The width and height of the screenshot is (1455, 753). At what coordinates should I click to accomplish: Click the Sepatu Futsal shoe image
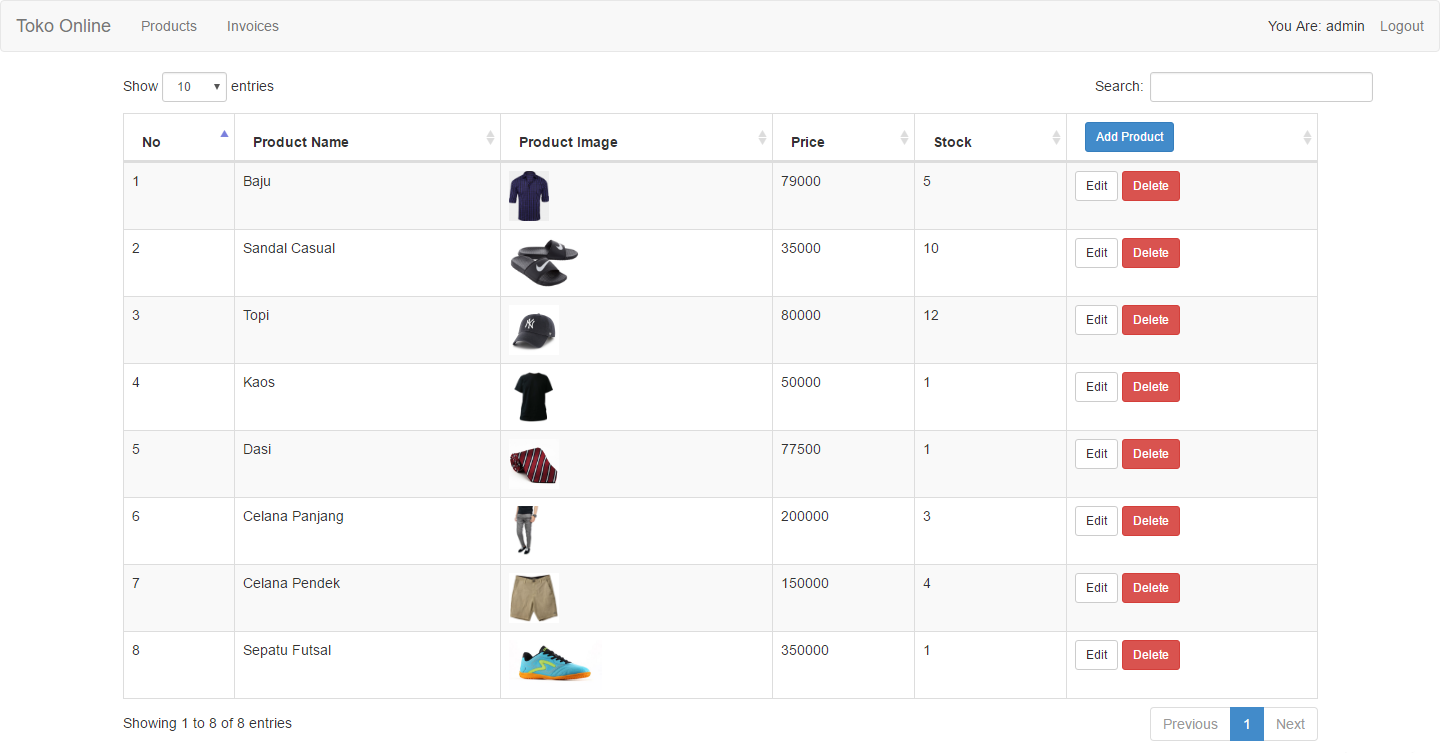[x=554, y=664]
